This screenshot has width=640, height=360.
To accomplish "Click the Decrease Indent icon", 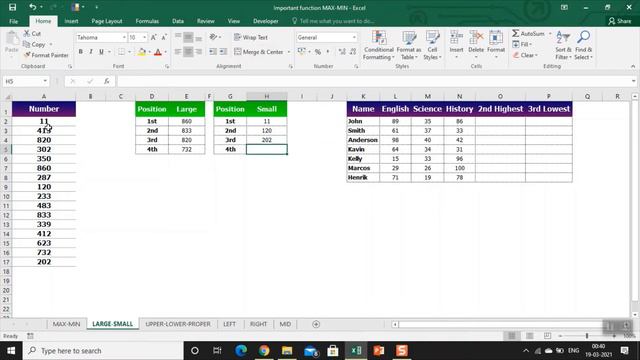I will coord(213,52).
